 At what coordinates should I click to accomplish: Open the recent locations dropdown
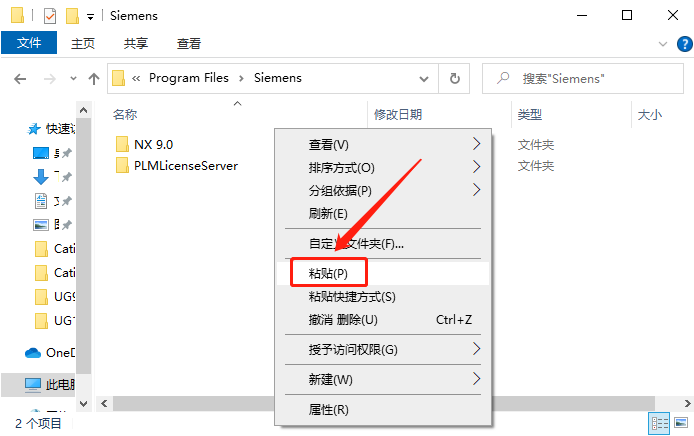73,79
